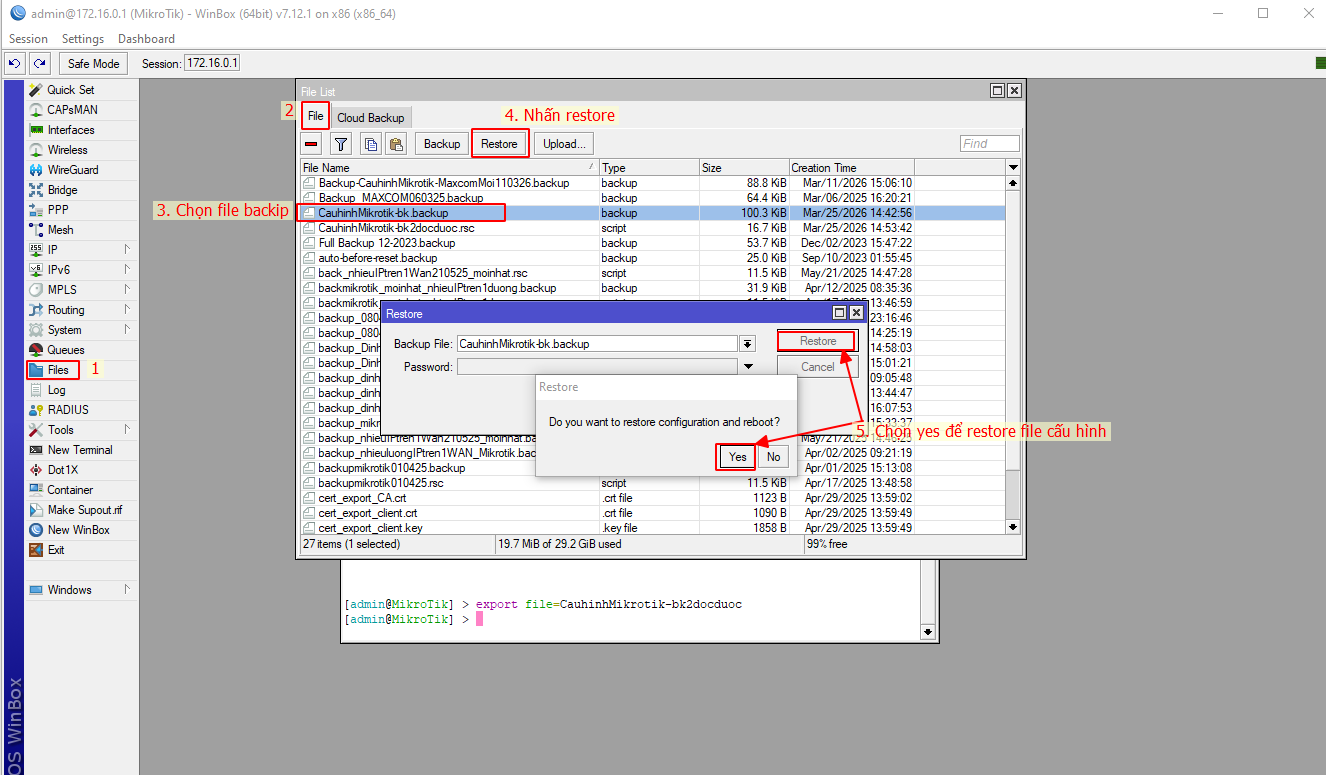Copy files using the copy icon

click(x=370, y=143)
